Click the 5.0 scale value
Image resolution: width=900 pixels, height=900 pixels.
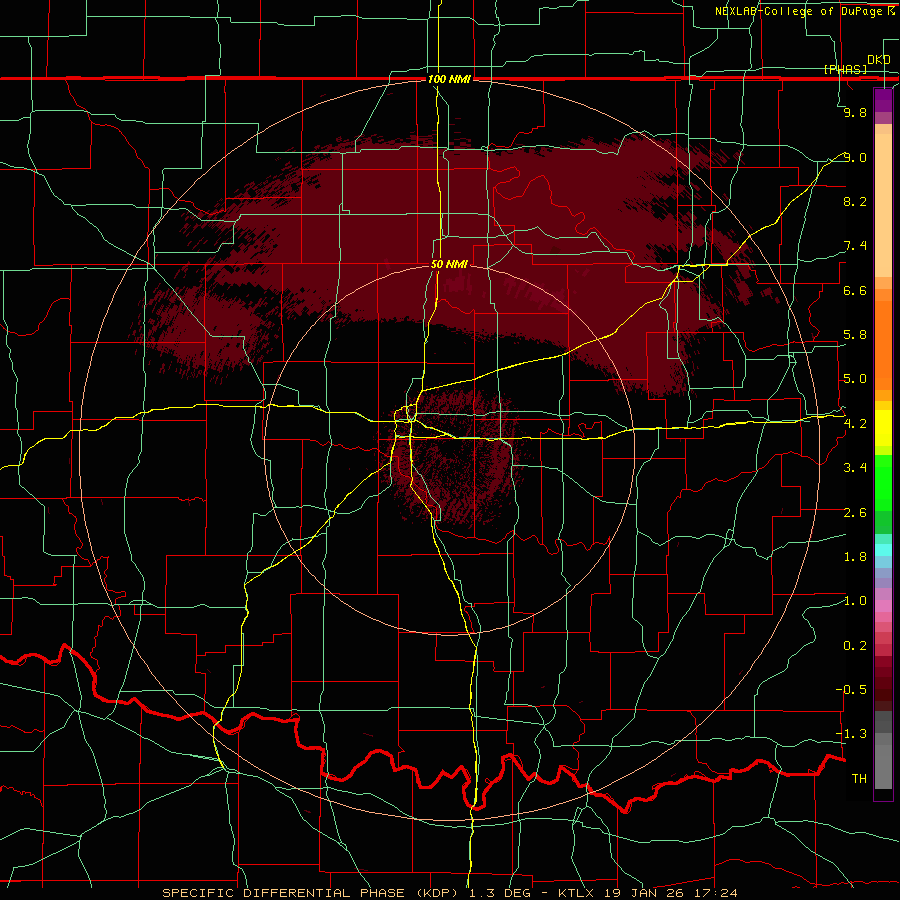click(855, 379)
